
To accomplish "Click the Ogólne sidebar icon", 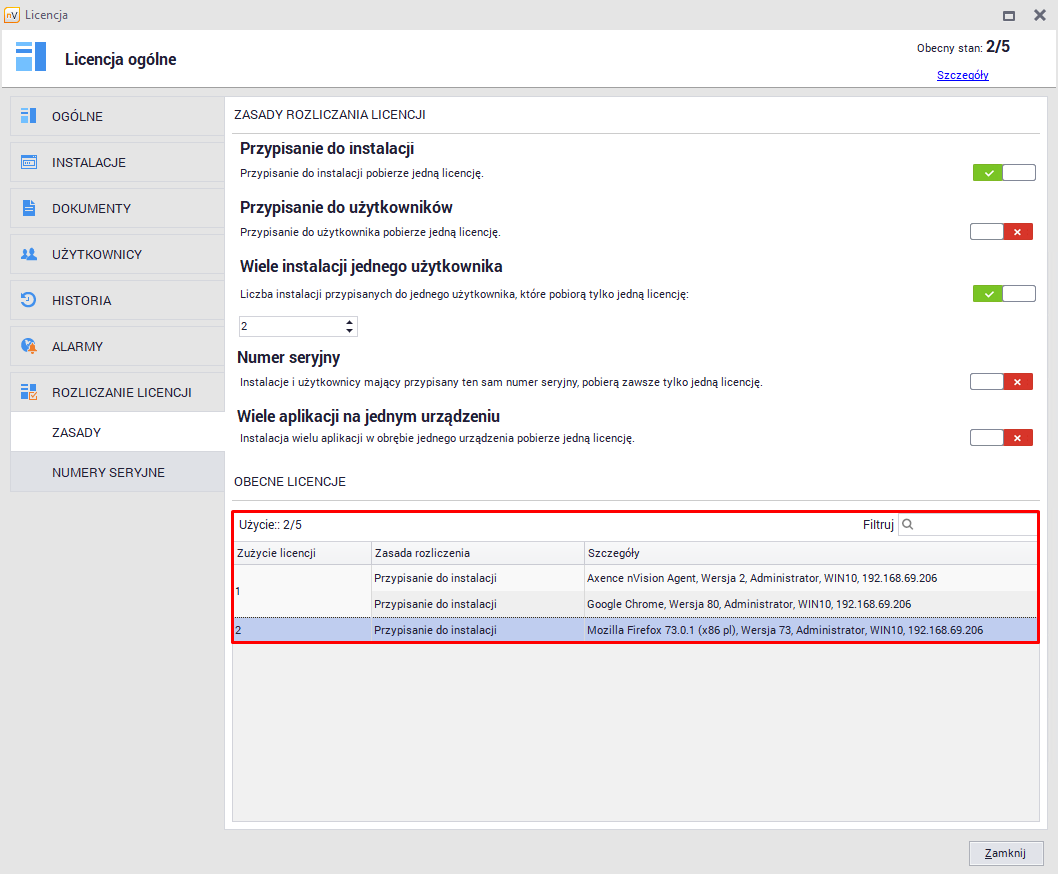I will point(29,116).
